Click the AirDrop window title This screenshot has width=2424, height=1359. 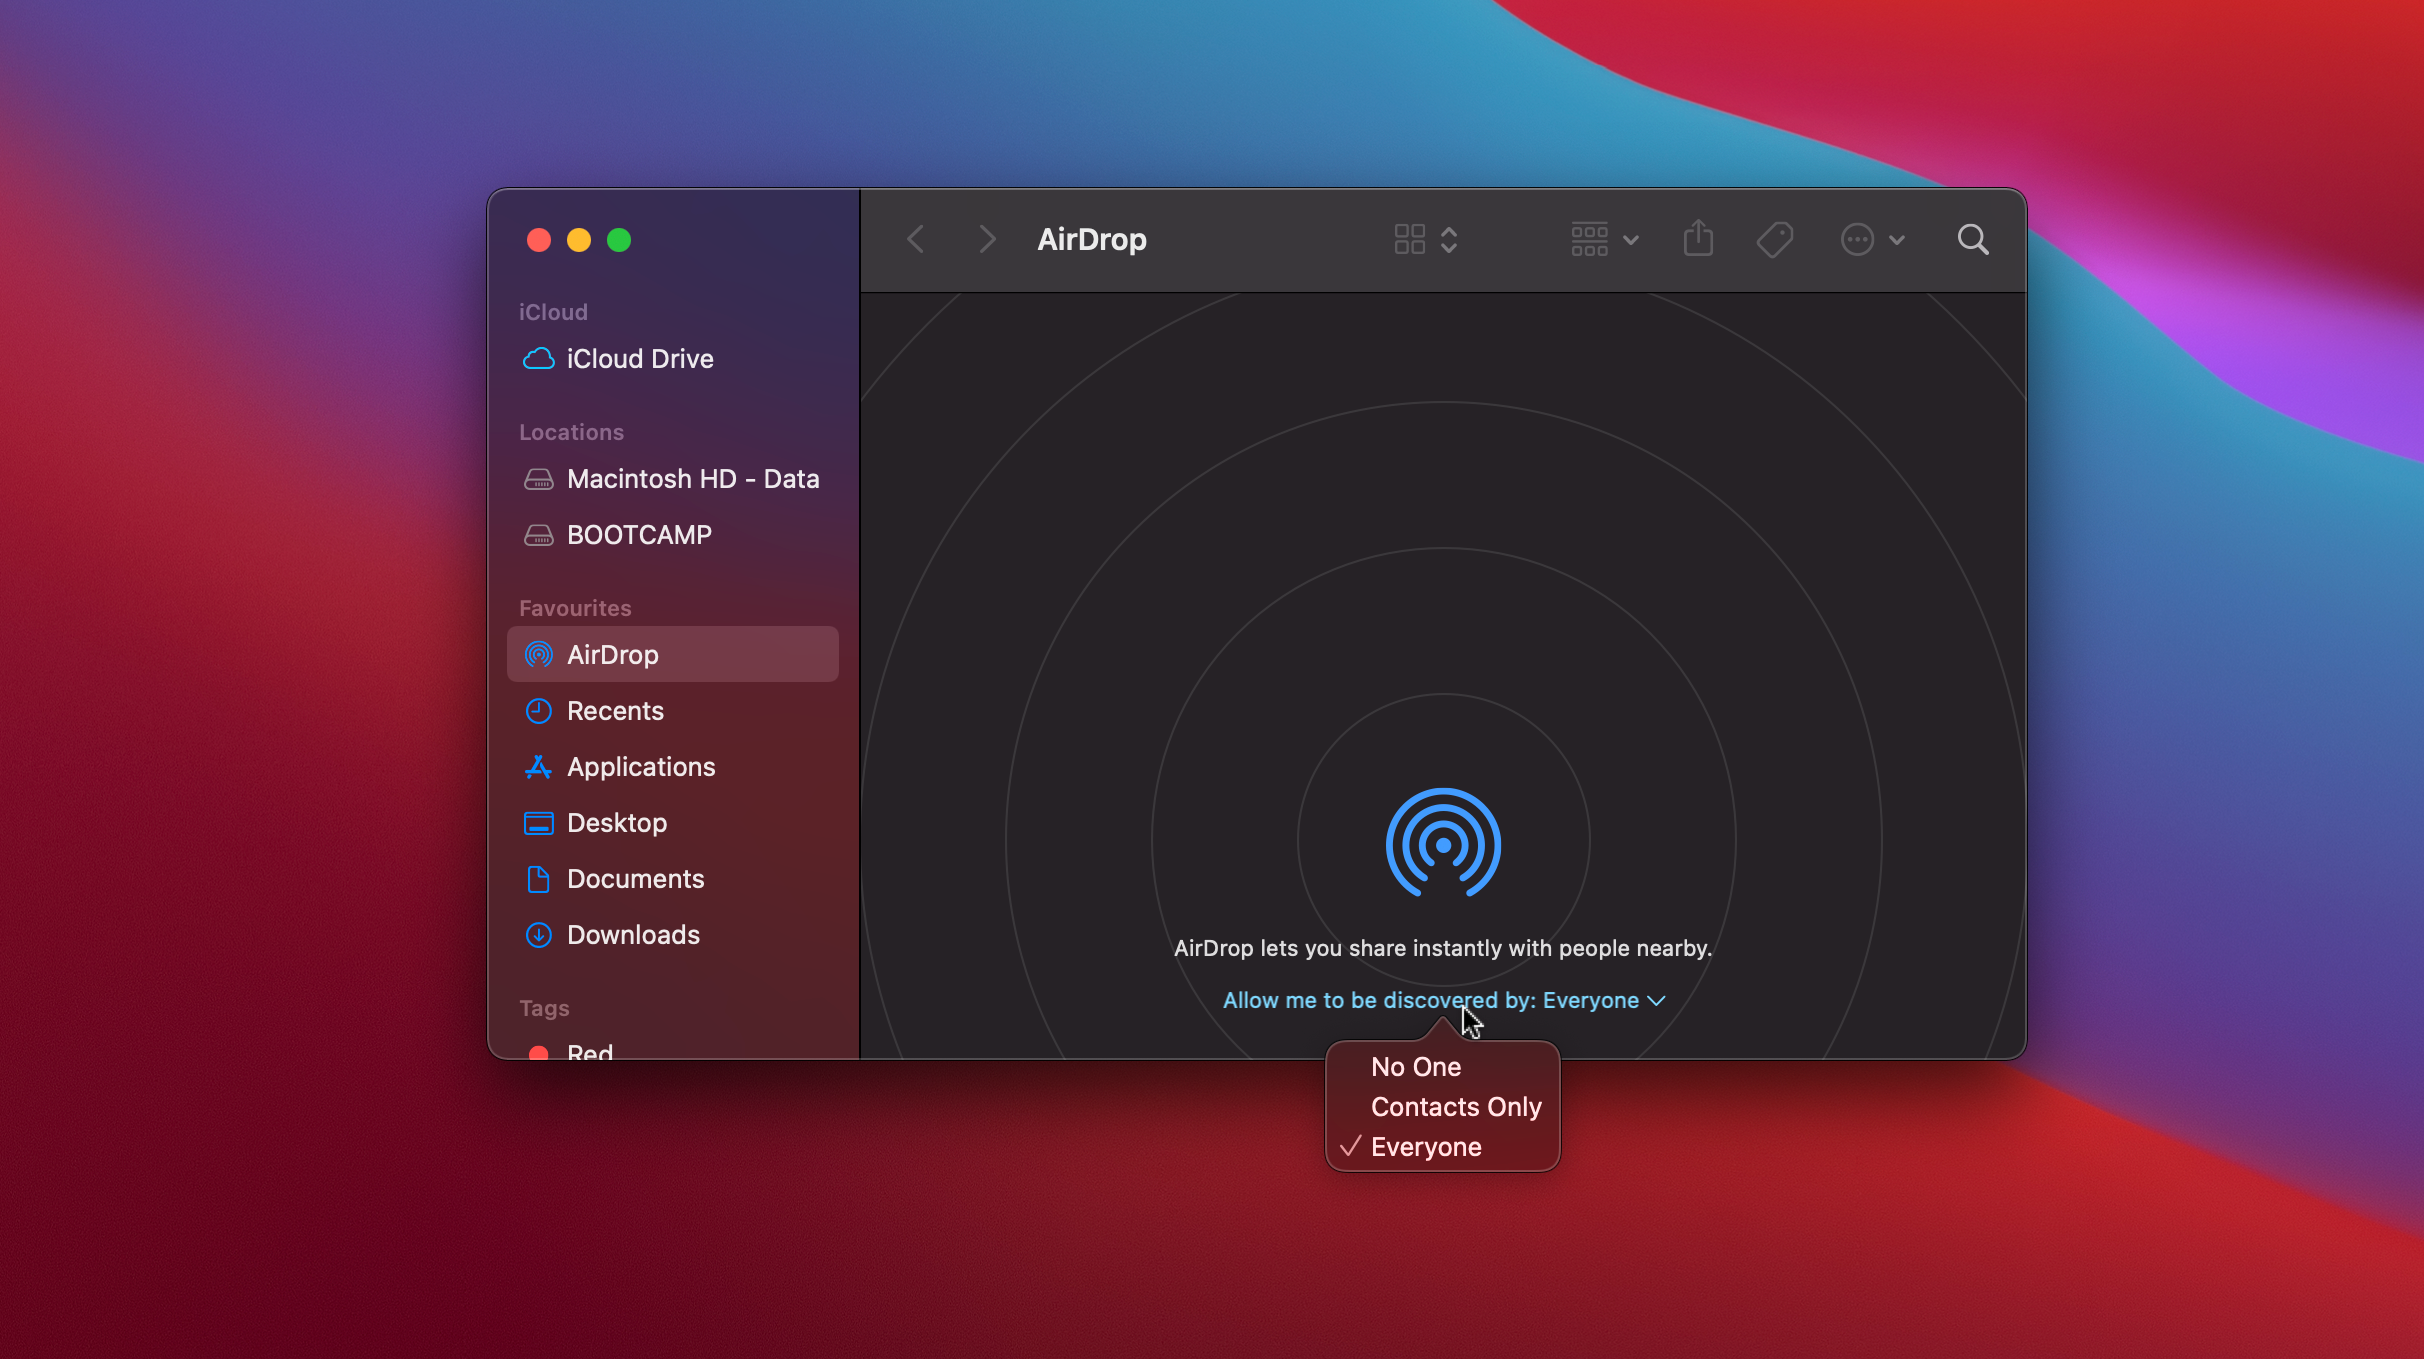pyautogui.click(x=1092, y=240)
